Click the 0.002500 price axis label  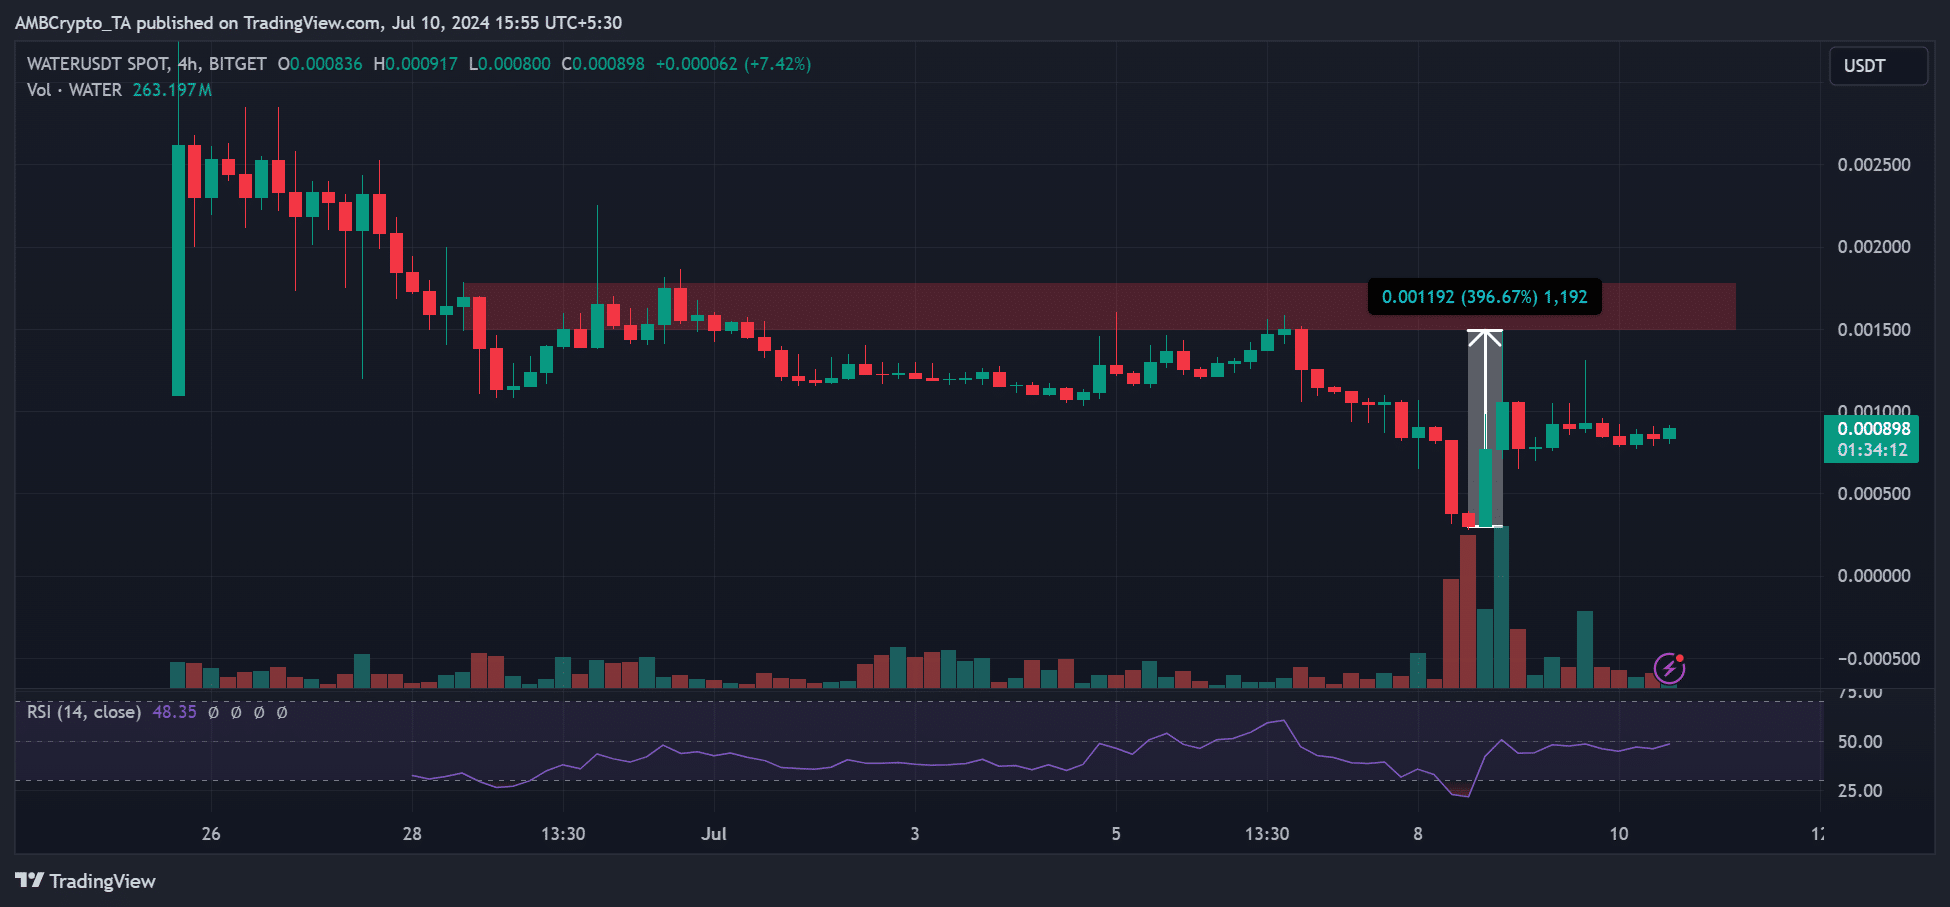point(1874,165)
